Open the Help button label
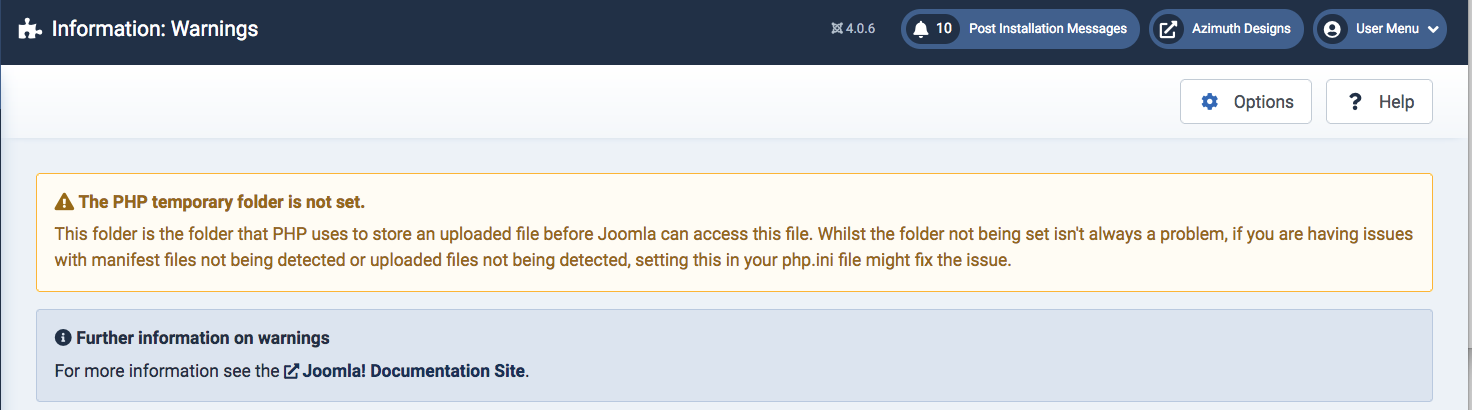This screenshot has height=410, width=1472. click(1396, 102)
